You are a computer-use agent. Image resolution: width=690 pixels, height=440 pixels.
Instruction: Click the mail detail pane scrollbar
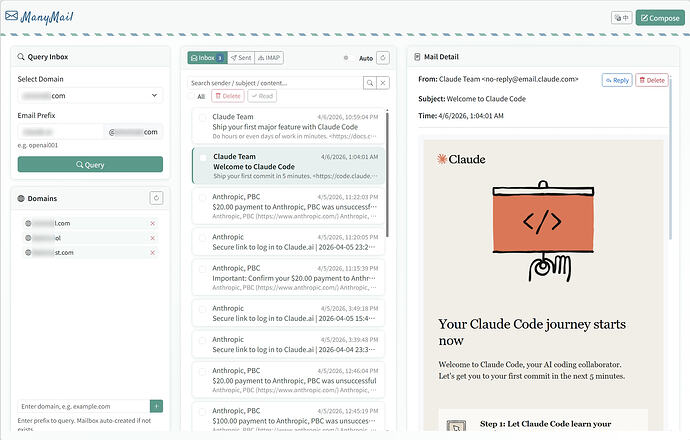coord(670,158)
